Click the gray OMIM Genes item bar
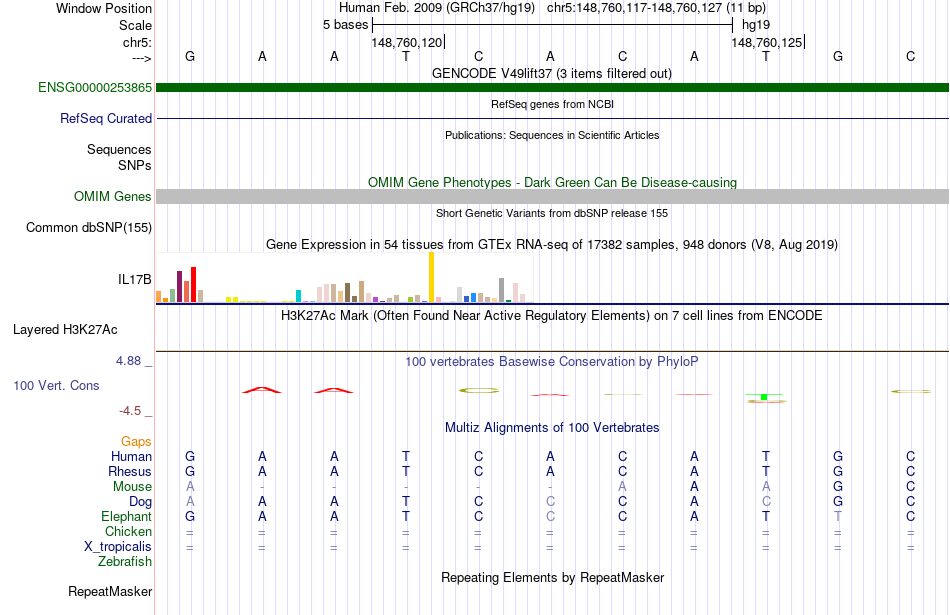This screenshot has width=950, height=615. click(553, 196)
